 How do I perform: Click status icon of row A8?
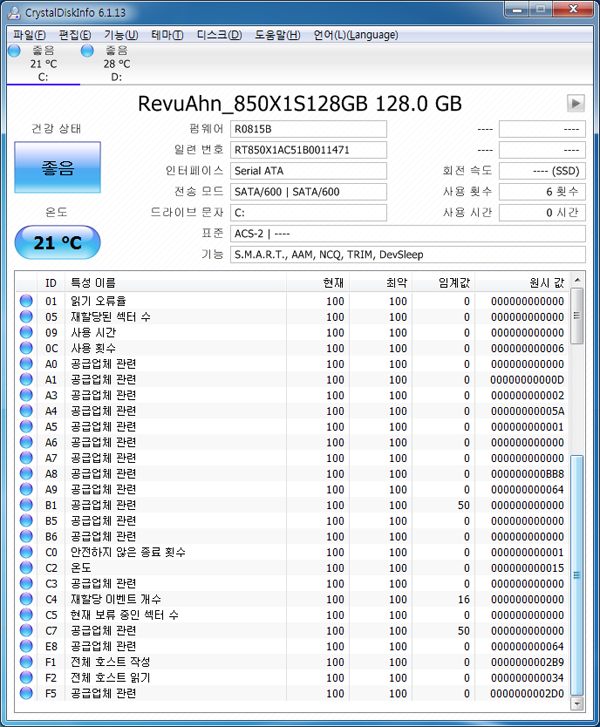[x=26, y=474]
